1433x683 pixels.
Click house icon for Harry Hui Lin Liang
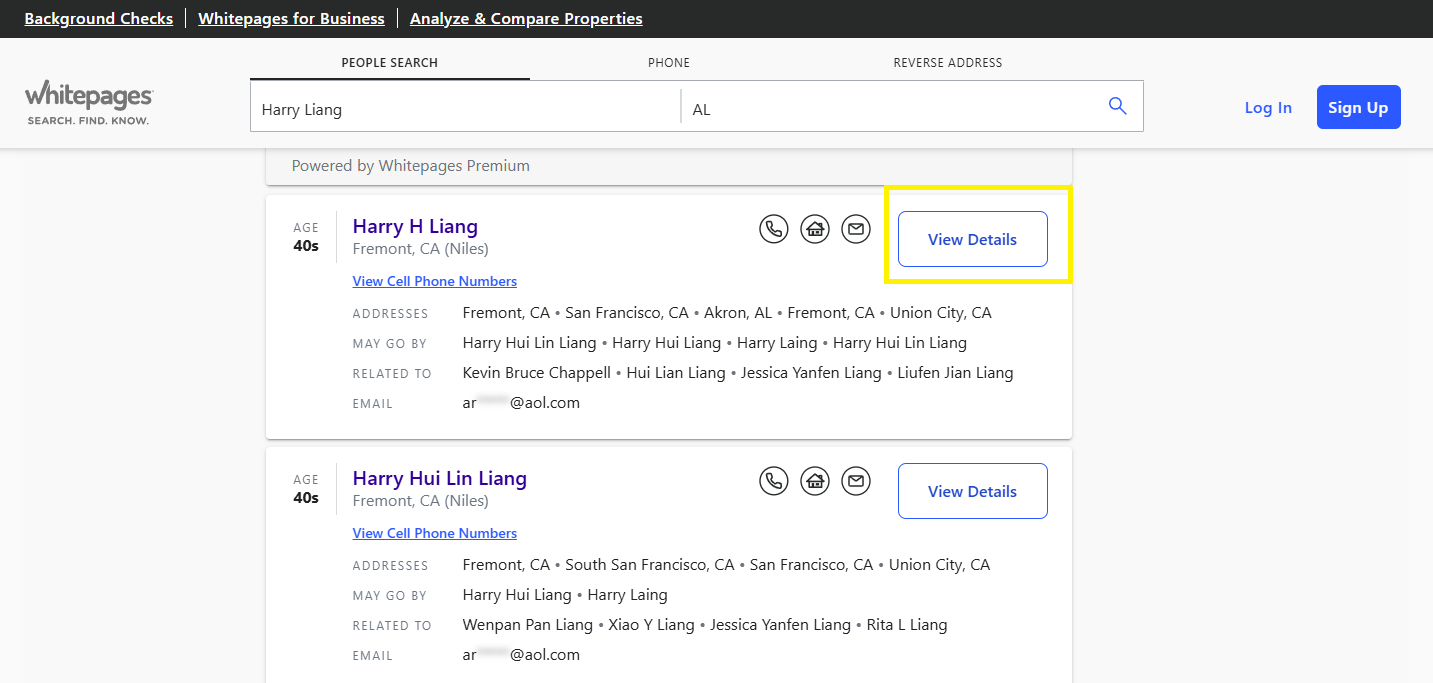pos(815,482)
